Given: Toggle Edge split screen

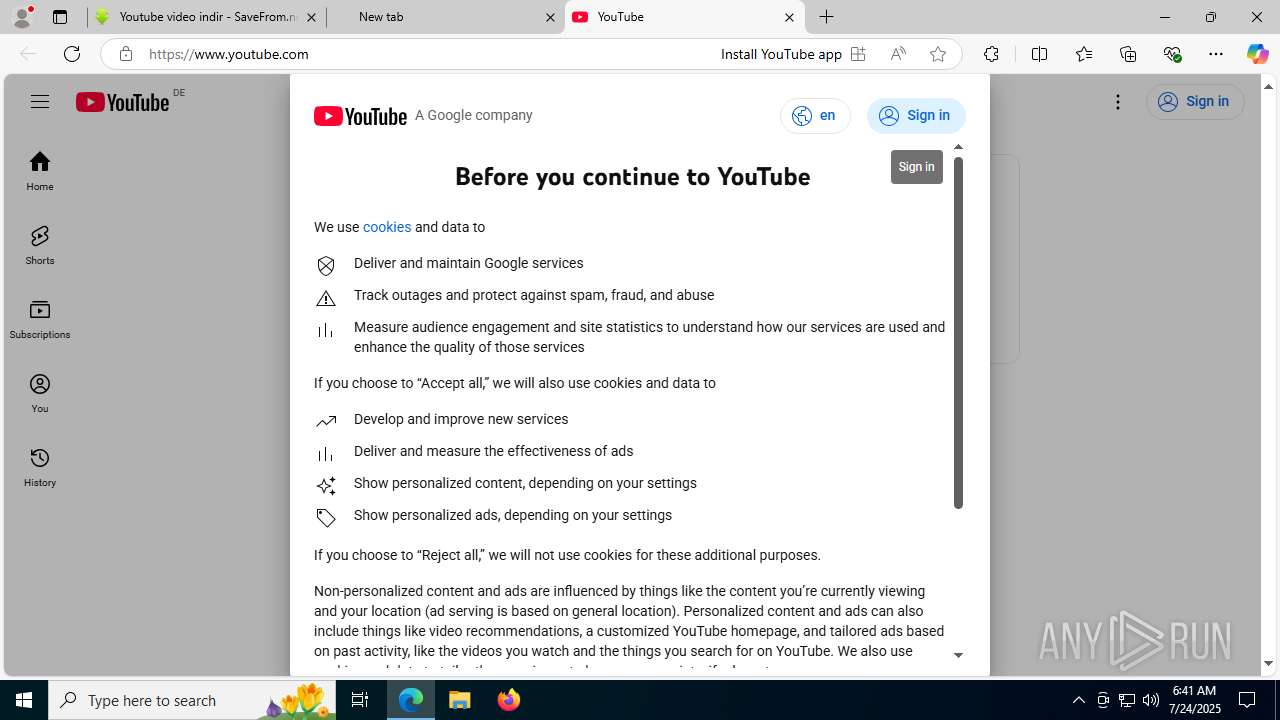Looking at the screenshot, I should point(1039,54).
